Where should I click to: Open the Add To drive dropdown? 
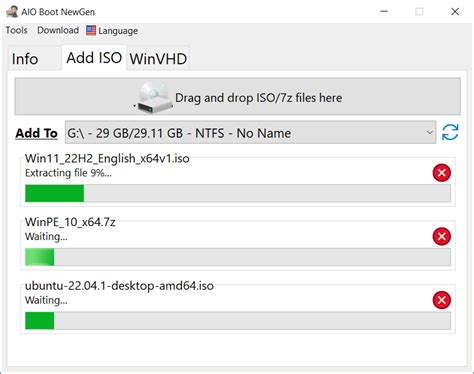(x=250, y=133)
